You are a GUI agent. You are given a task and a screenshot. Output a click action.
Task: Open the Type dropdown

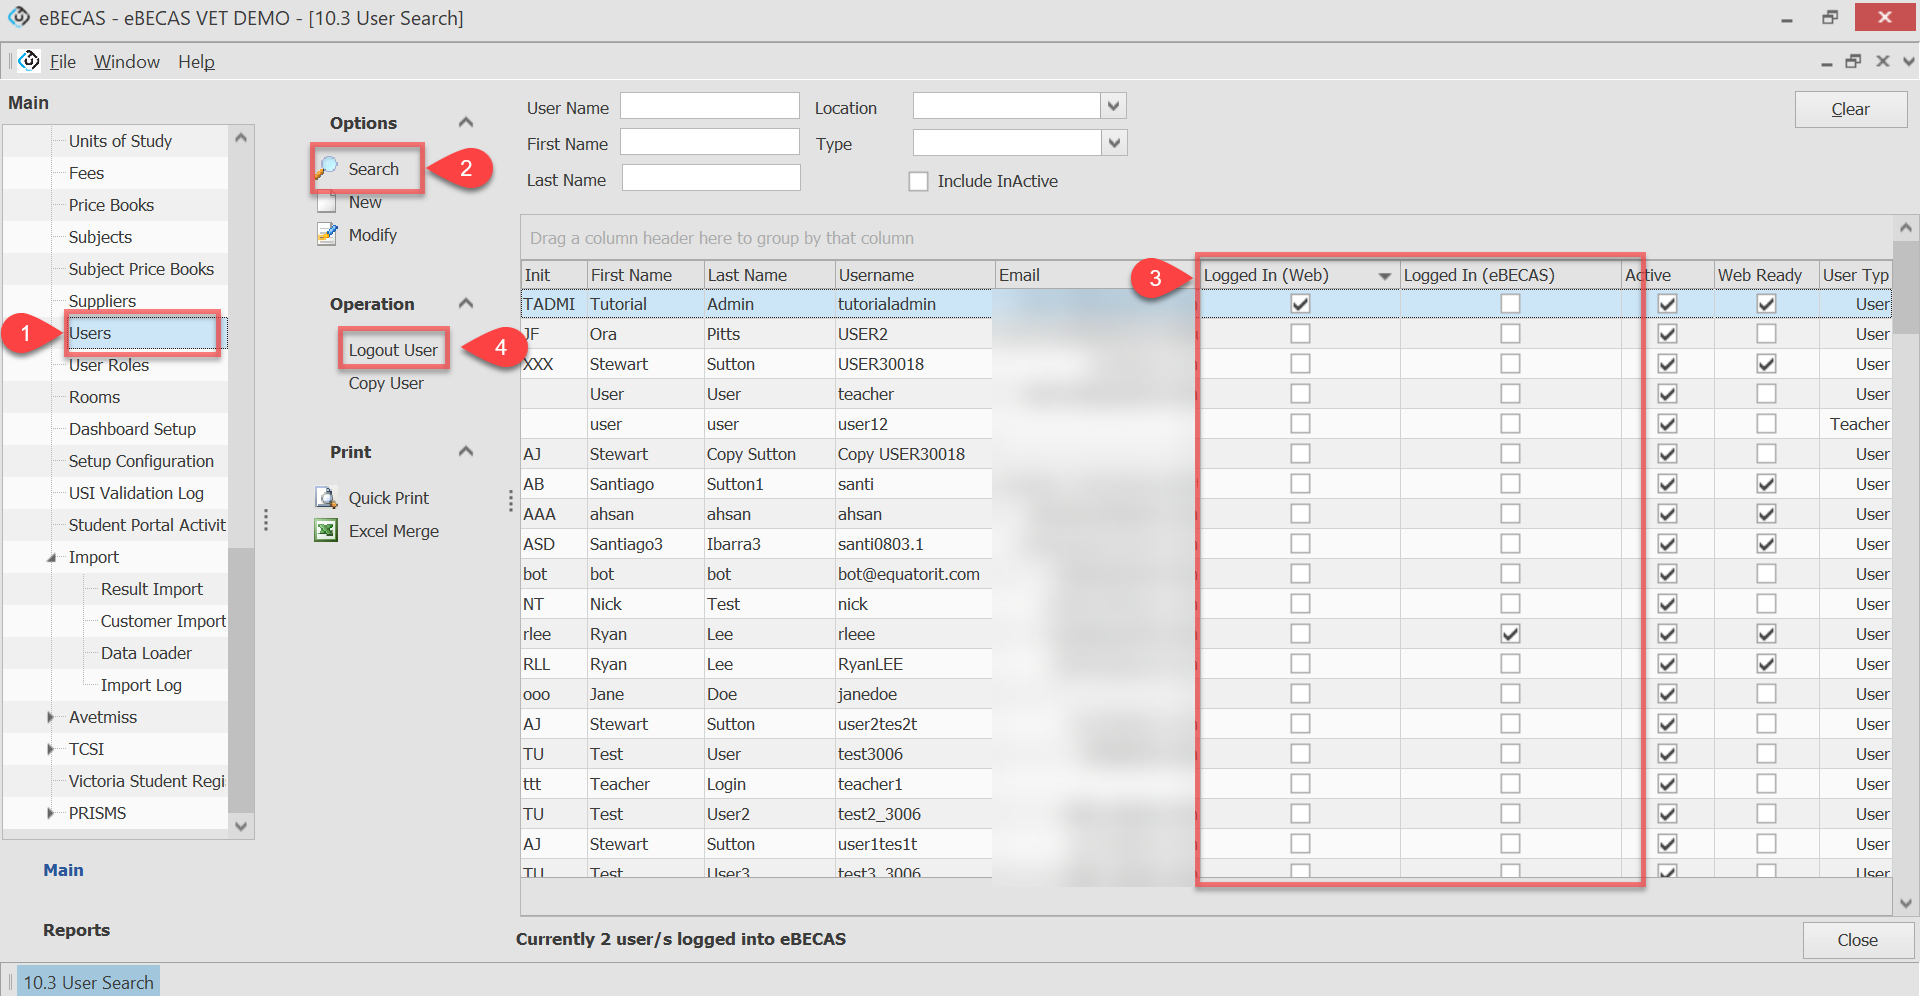[1113, 144]
